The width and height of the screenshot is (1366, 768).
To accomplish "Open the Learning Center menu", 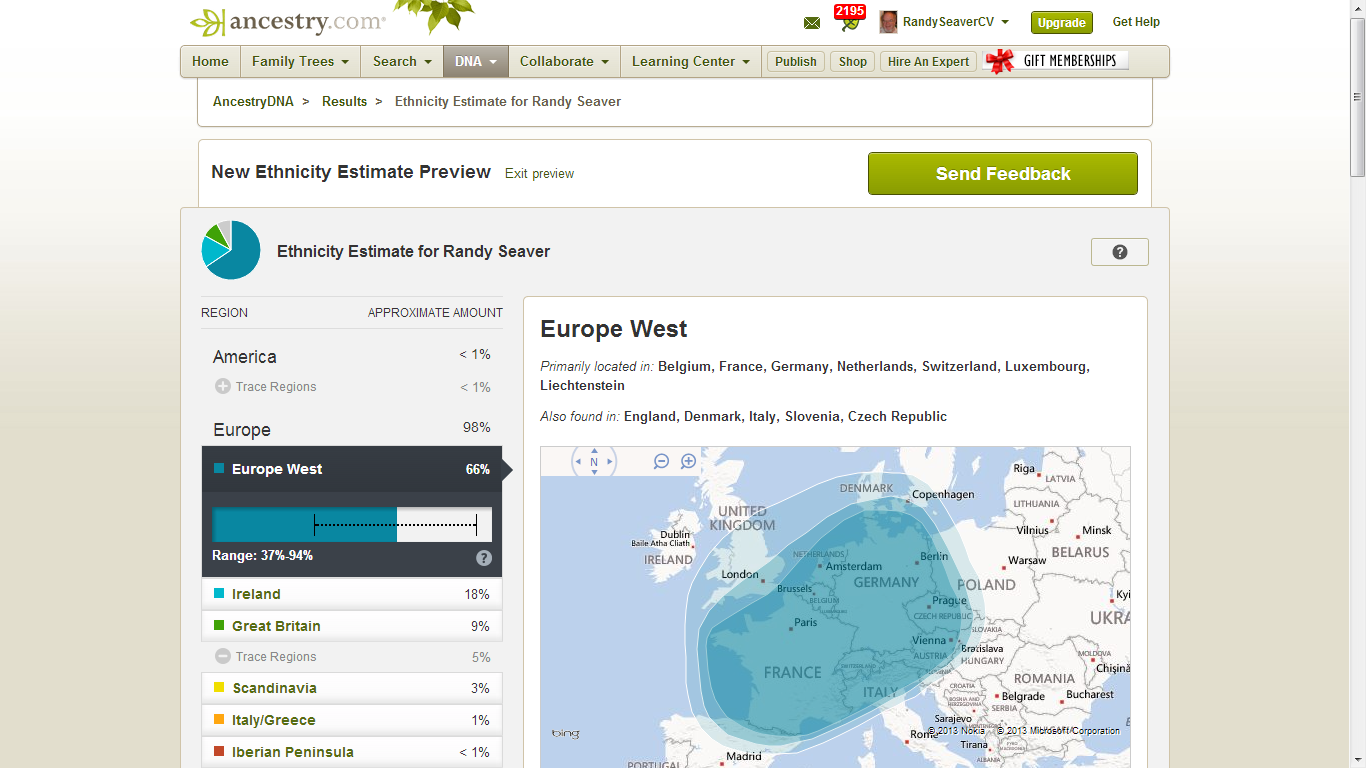I will [x=690, y=61].
